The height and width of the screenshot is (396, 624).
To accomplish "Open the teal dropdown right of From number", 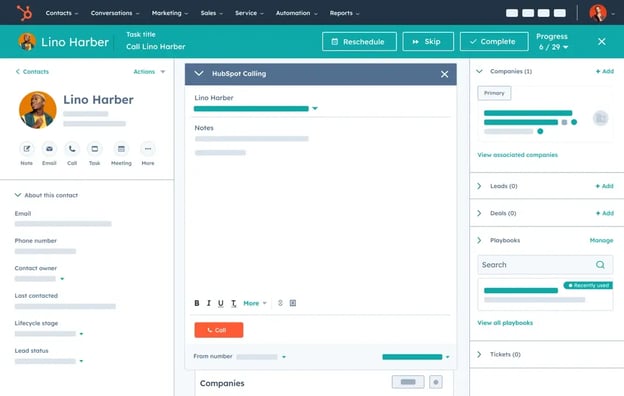I will [416, 357].
